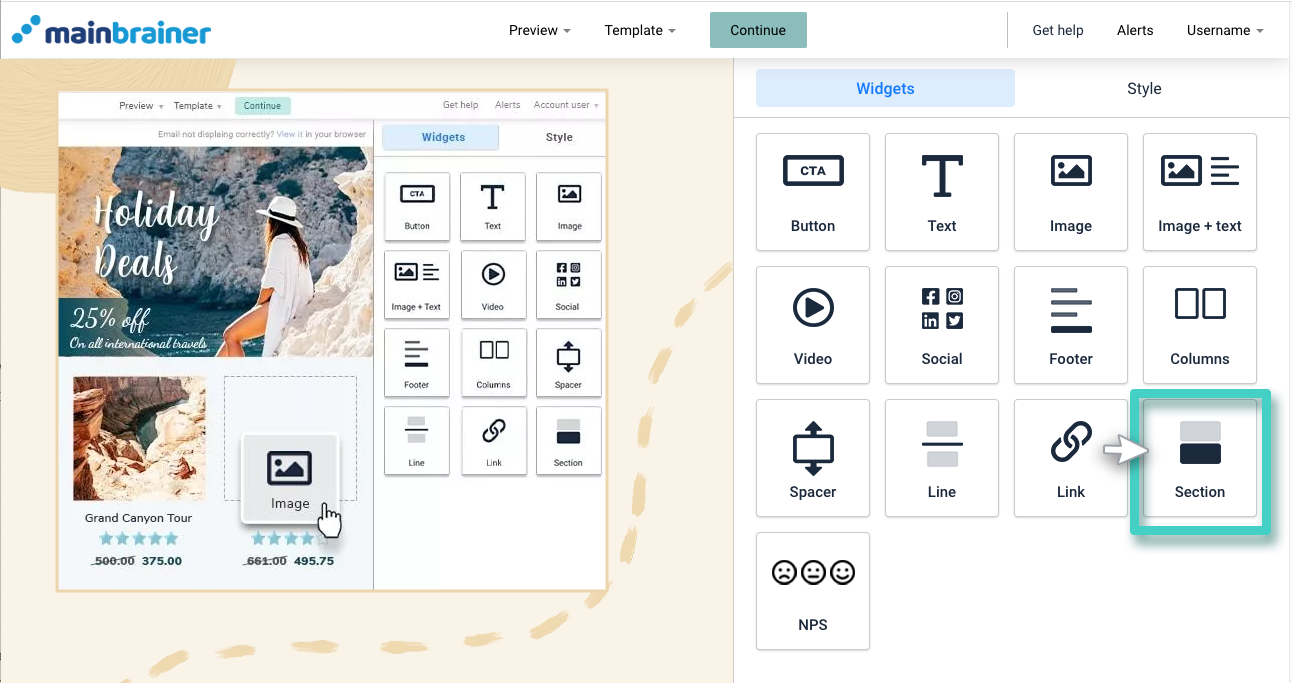Add the Footer widget
This screenshot has width=1292, height=683.
(1070, 325)
